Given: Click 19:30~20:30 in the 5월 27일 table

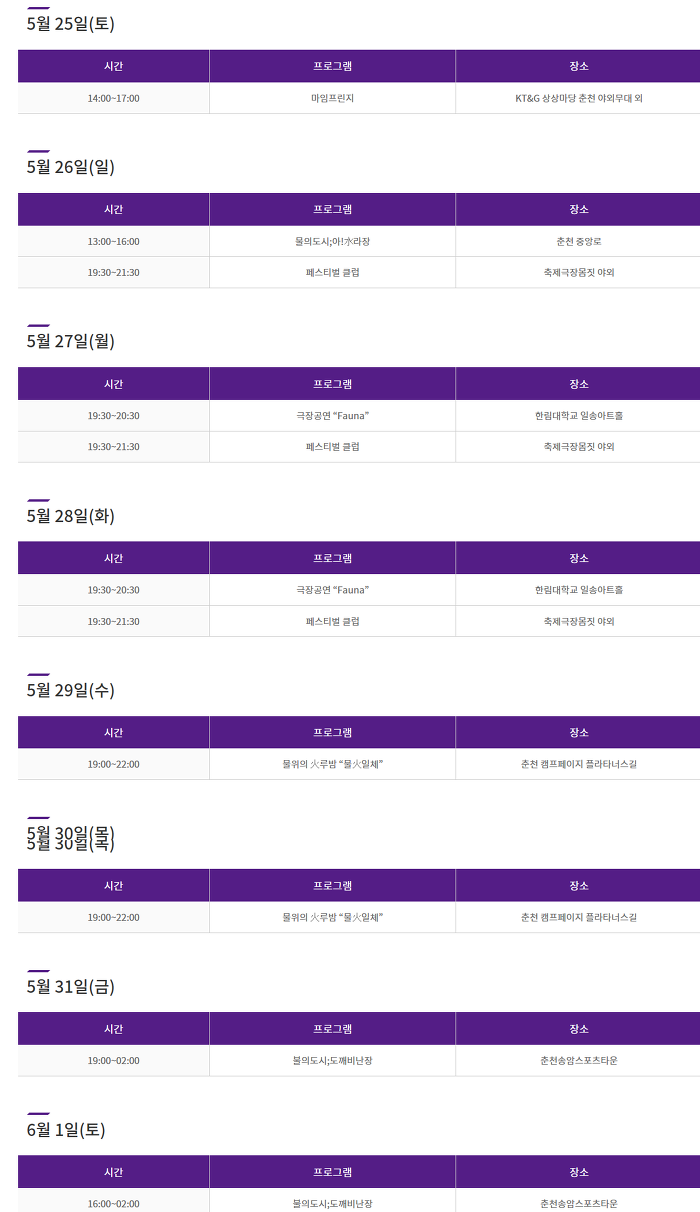Looking at the screenshot, I should point(113,415).
